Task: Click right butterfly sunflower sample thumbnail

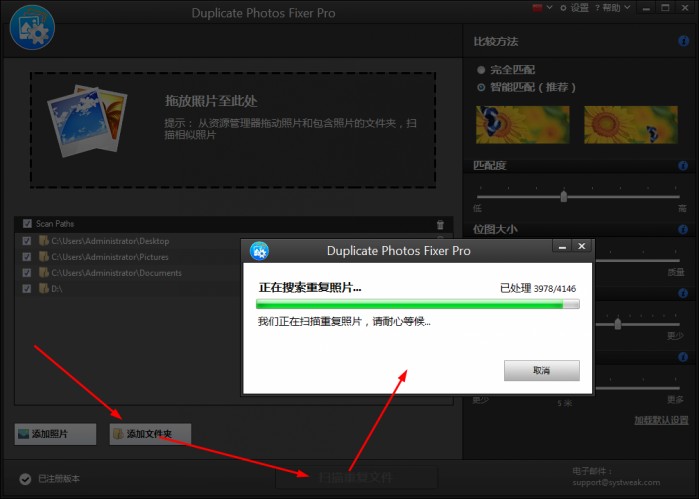Action: [631, 124]
